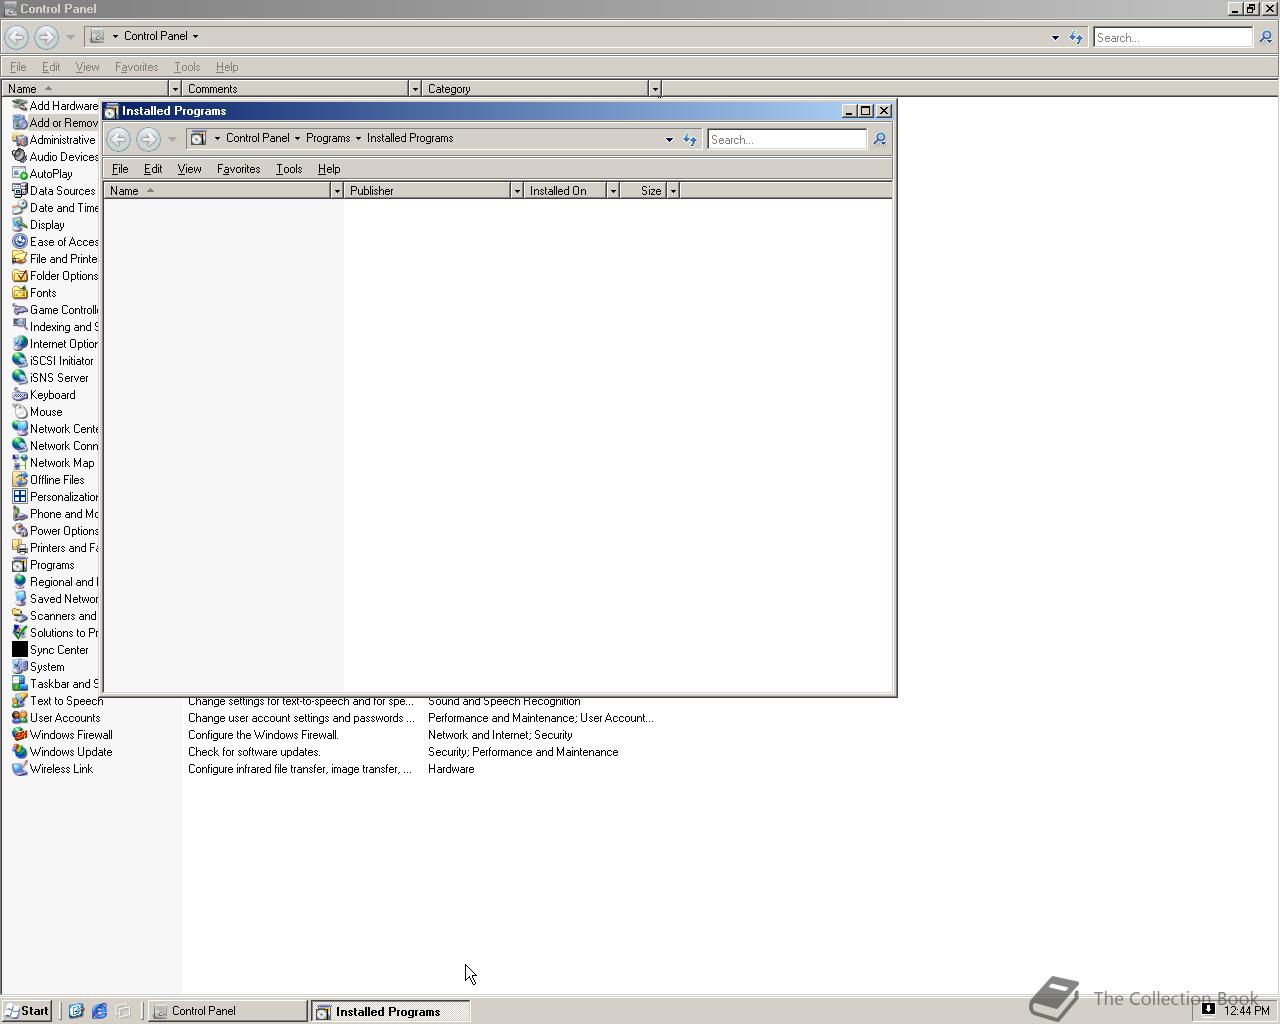Select 'Configure the Windows Firewall.' comment text

pyautogui.click(x=263, y=735)
